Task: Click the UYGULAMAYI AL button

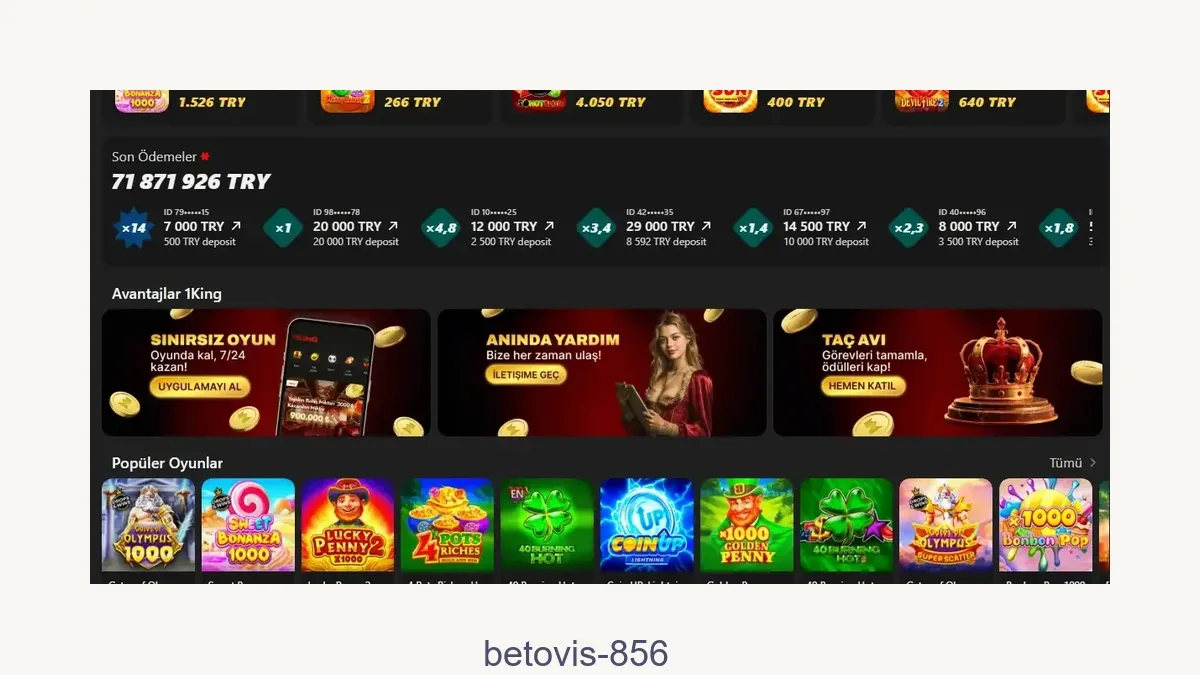Action: (199, 387)
